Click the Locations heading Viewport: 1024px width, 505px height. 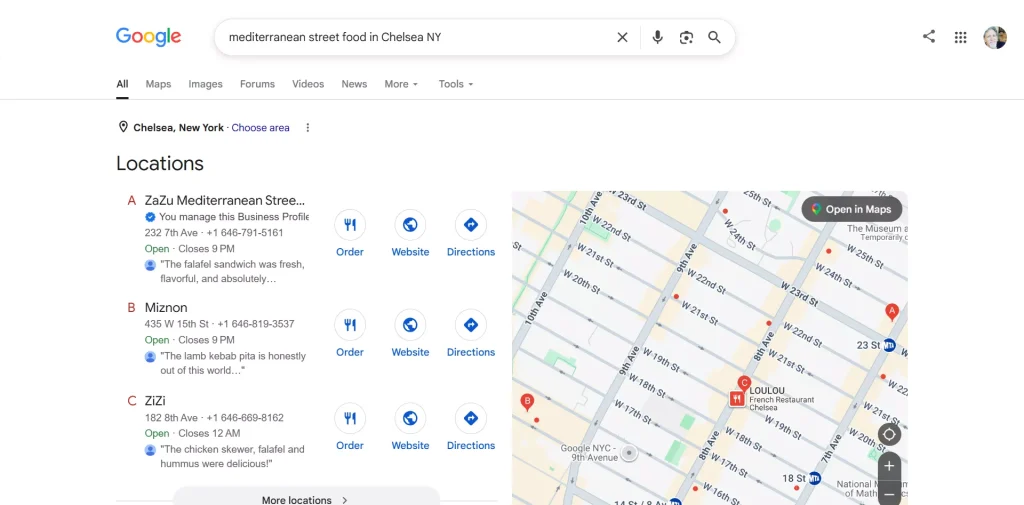click(x=160, y=163)
